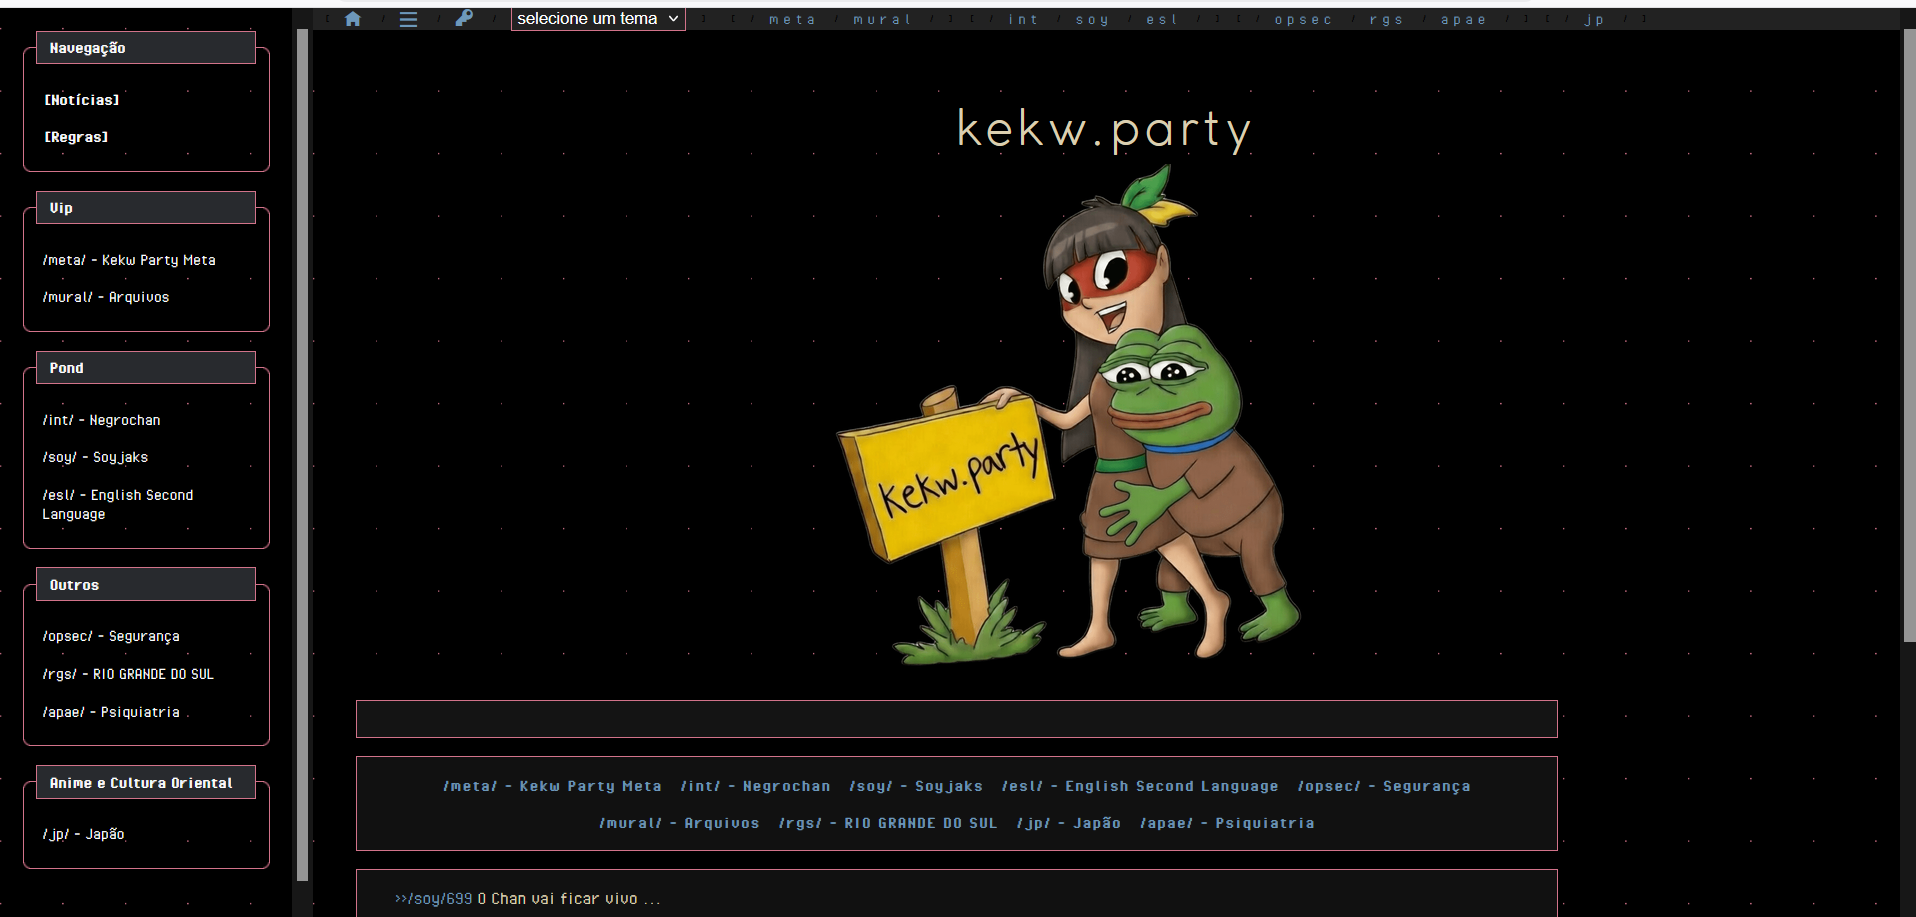Open '/meta/ - Kekw Party Meta' in main board list
Screen dimensions: 1916x917
click(552, 786)
